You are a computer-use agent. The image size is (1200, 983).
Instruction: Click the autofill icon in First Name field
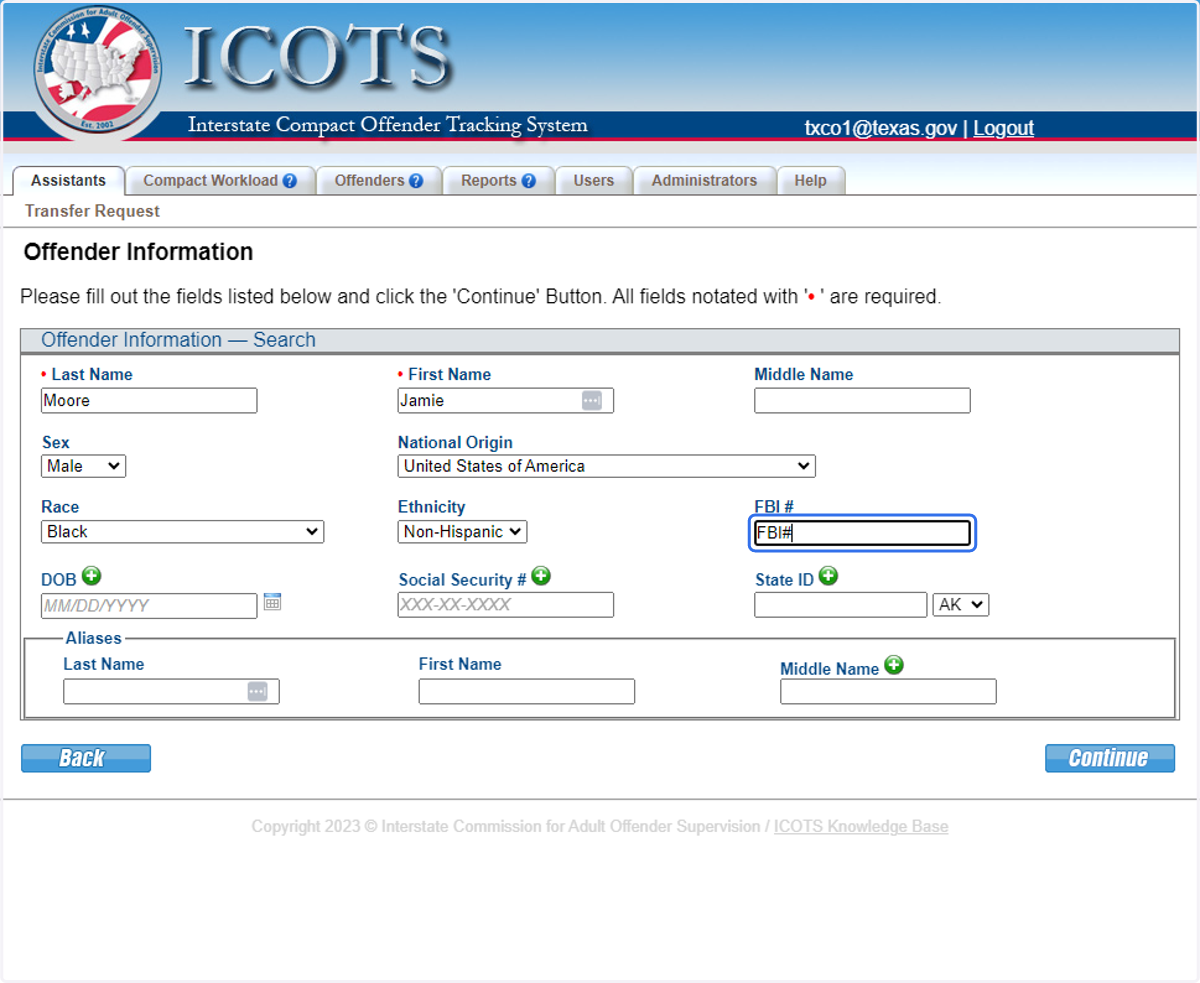click(x=592, y=400)
